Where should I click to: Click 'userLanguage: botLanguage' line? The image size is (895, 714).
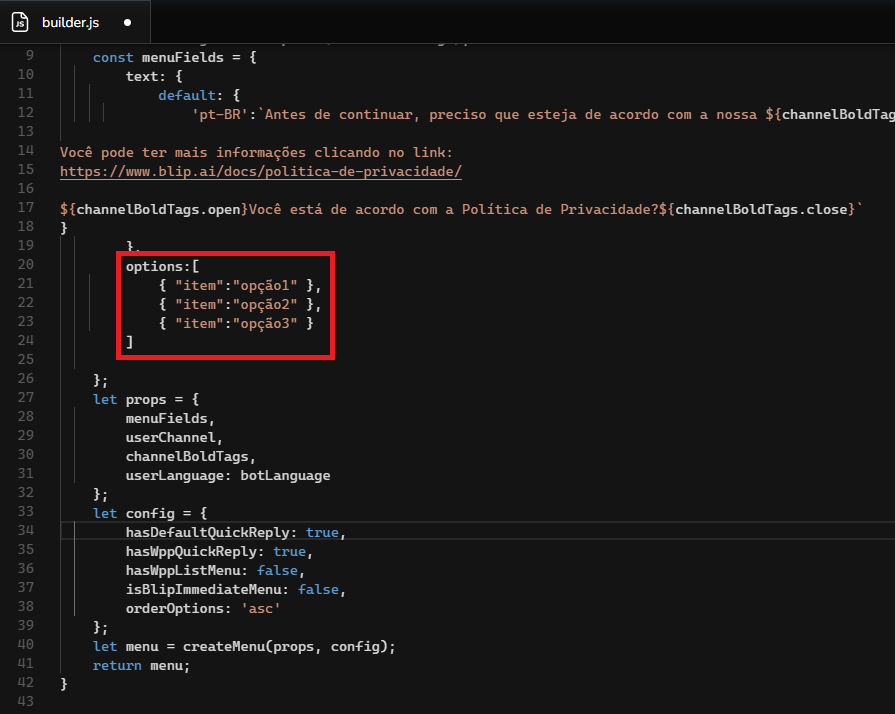point(228,475)
